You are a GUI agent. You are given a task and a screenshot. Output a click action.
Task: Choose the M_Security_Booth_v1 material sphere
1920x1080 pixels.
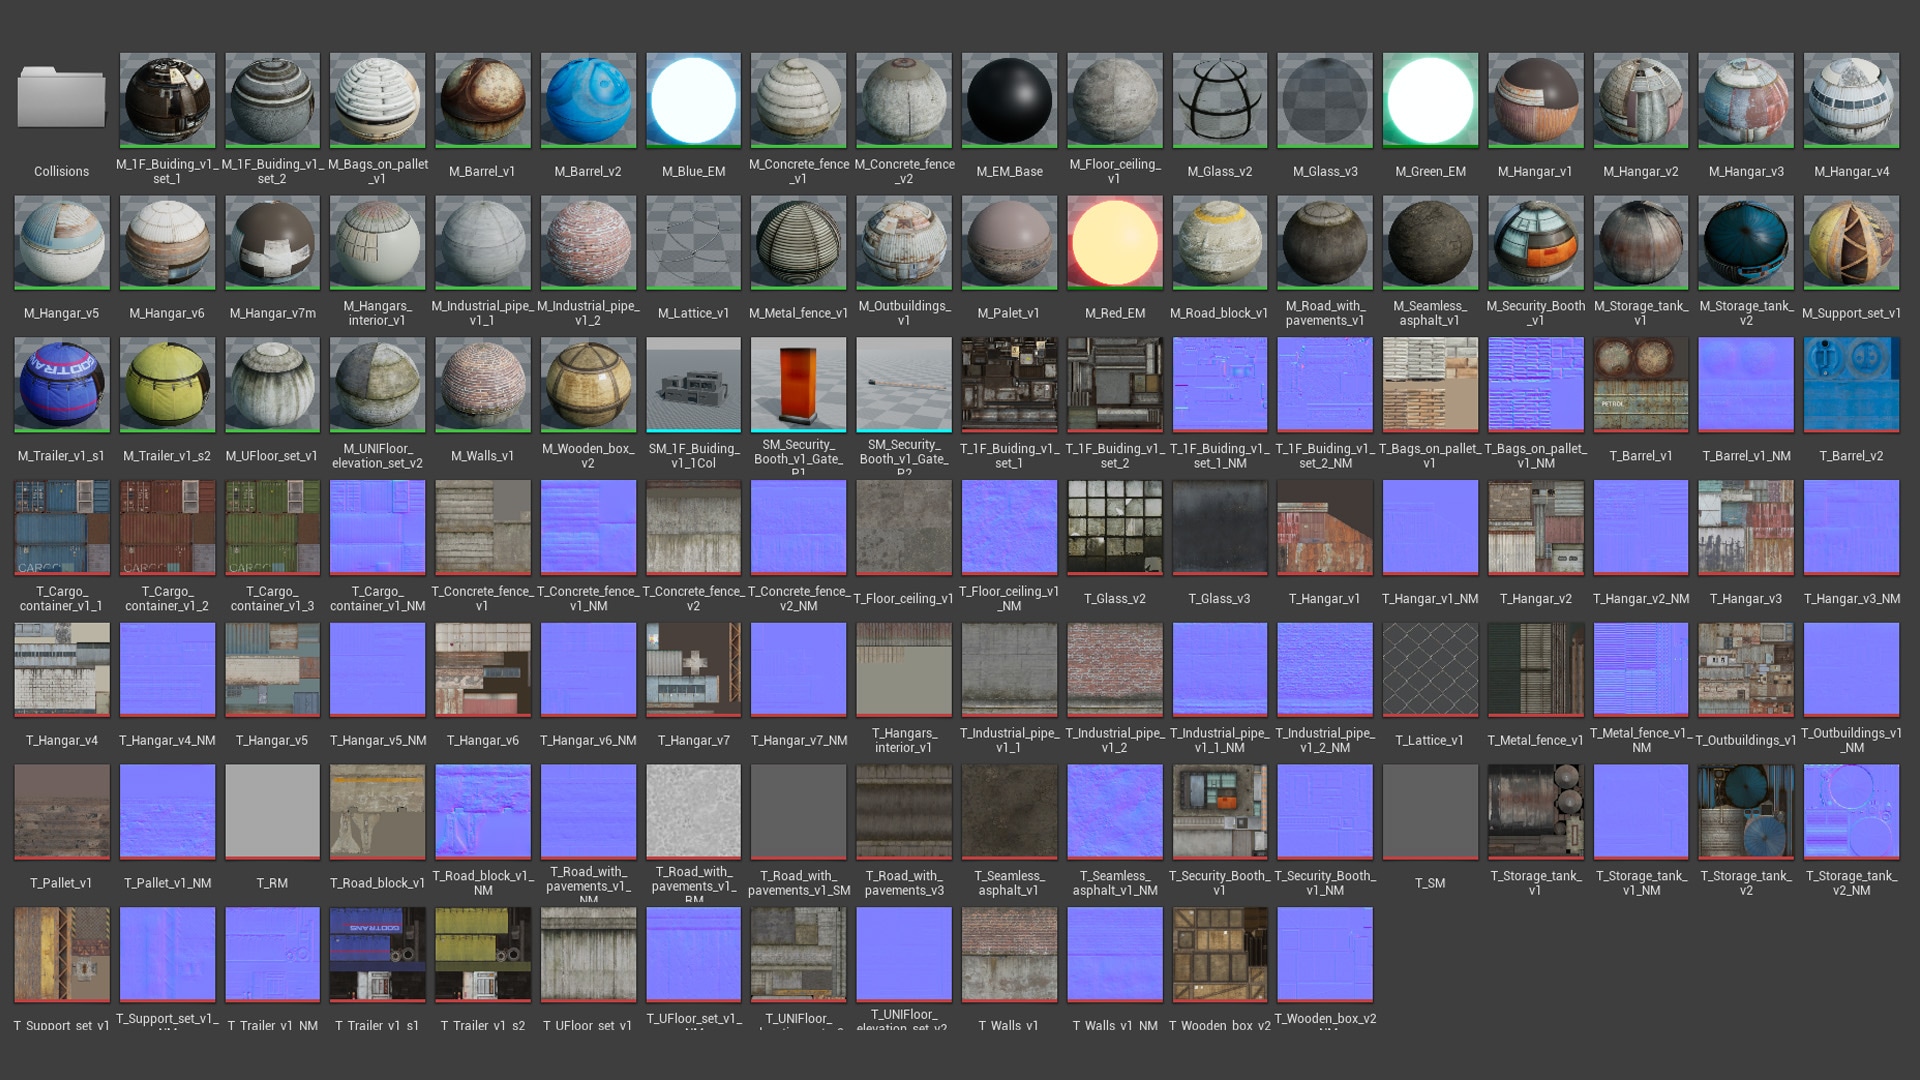[x=1535, y=242]
